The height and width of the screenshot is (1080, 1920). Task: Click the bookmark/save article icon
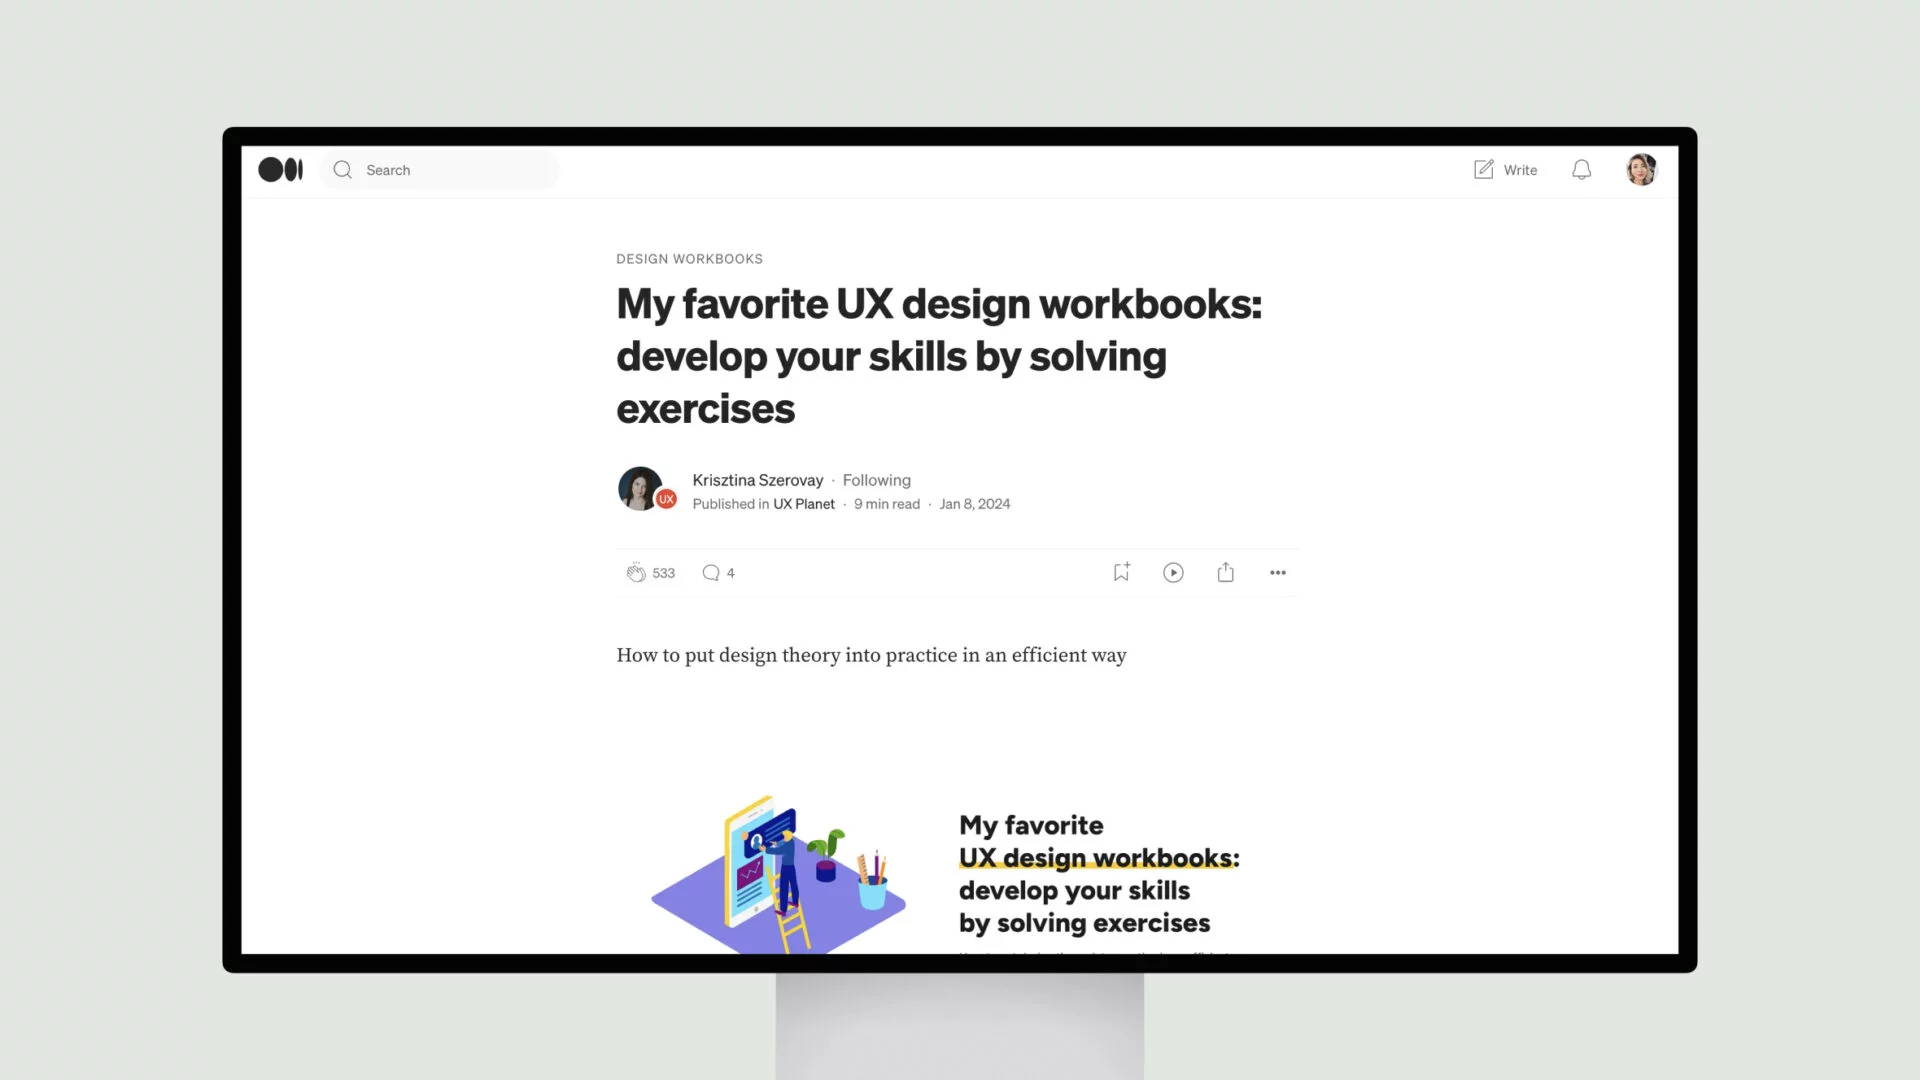point(1121,571)
